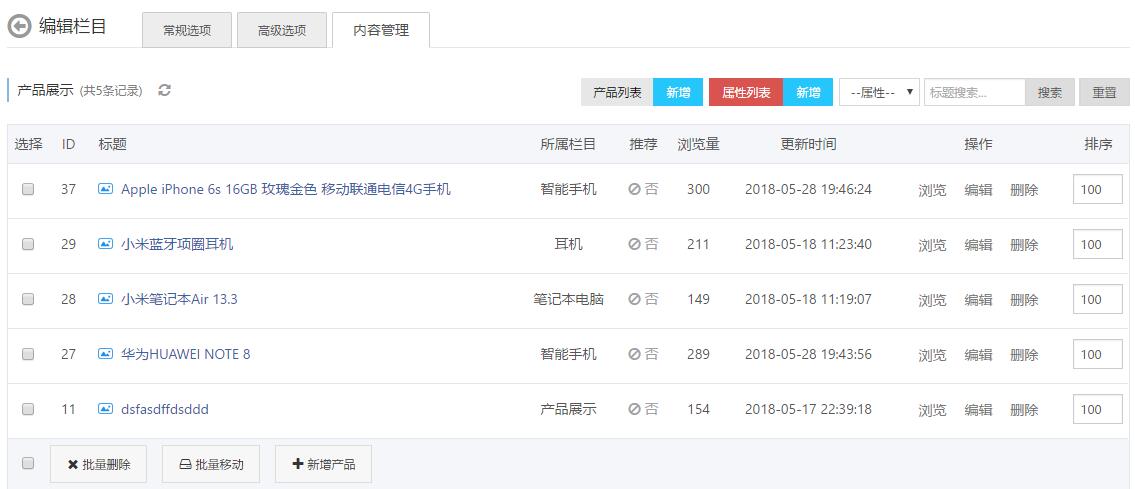
Task: Click the back arrow icon beside 编辑栏目
Action: tap(19, 27)
